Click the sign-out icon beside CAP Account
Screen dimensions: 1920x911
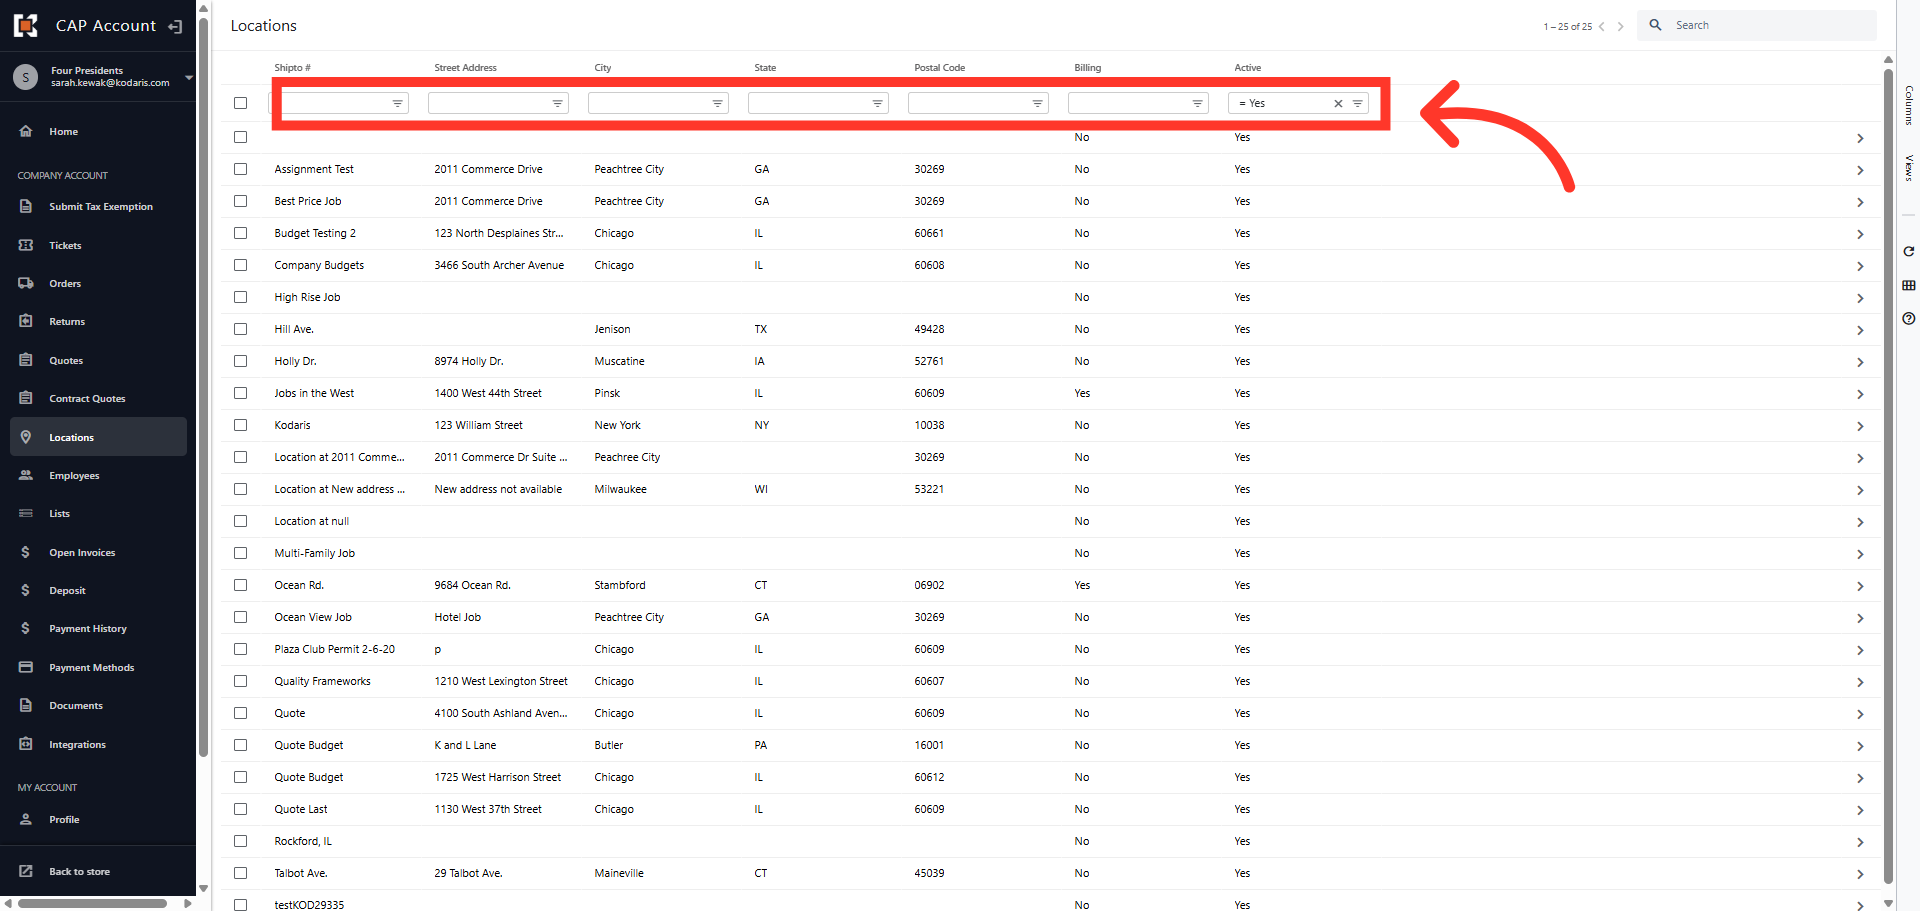(x=175, y=26)
